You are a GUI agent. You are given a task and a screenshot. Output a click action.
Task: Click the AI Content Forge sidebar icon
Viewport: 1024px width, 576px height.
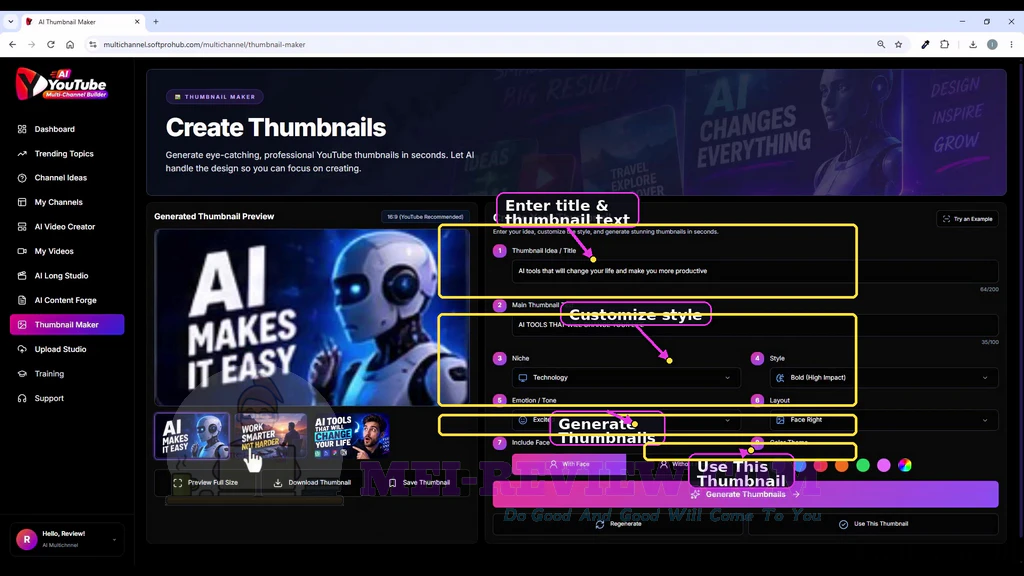pos(22,300)
